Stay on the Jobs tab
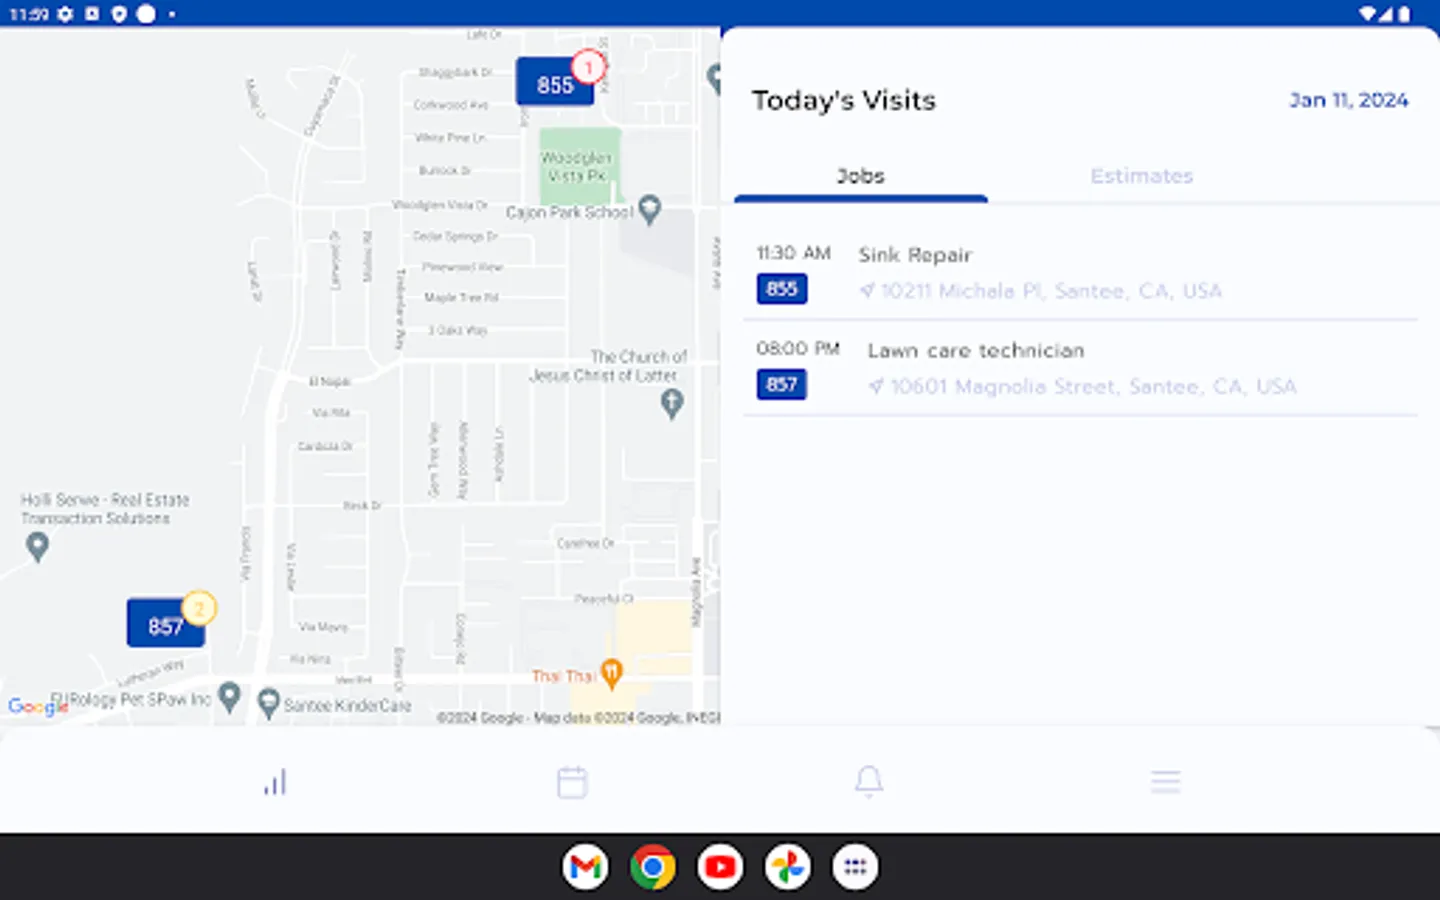This screenshot has width=1440, height=900. coord(861,175)
